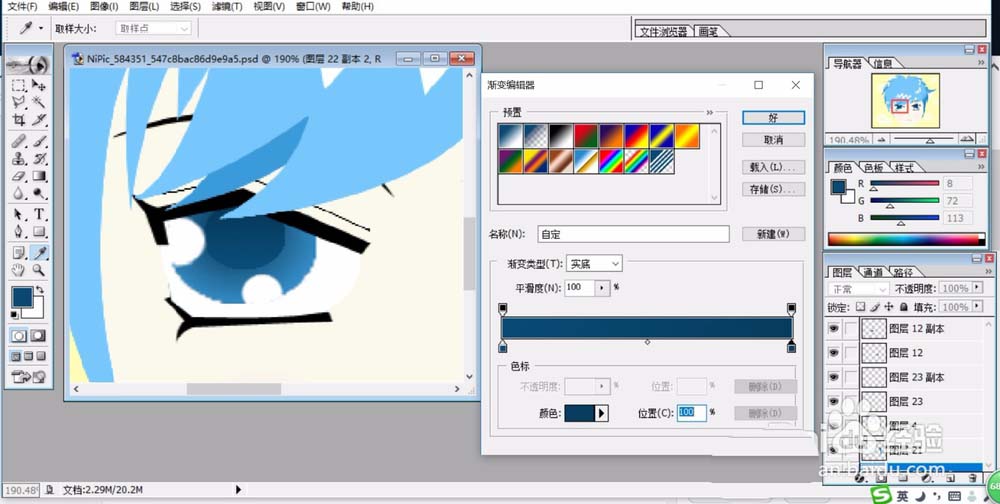Click the 名称 gradient name field
This screenshot has width=1000, height=504.
633,234
